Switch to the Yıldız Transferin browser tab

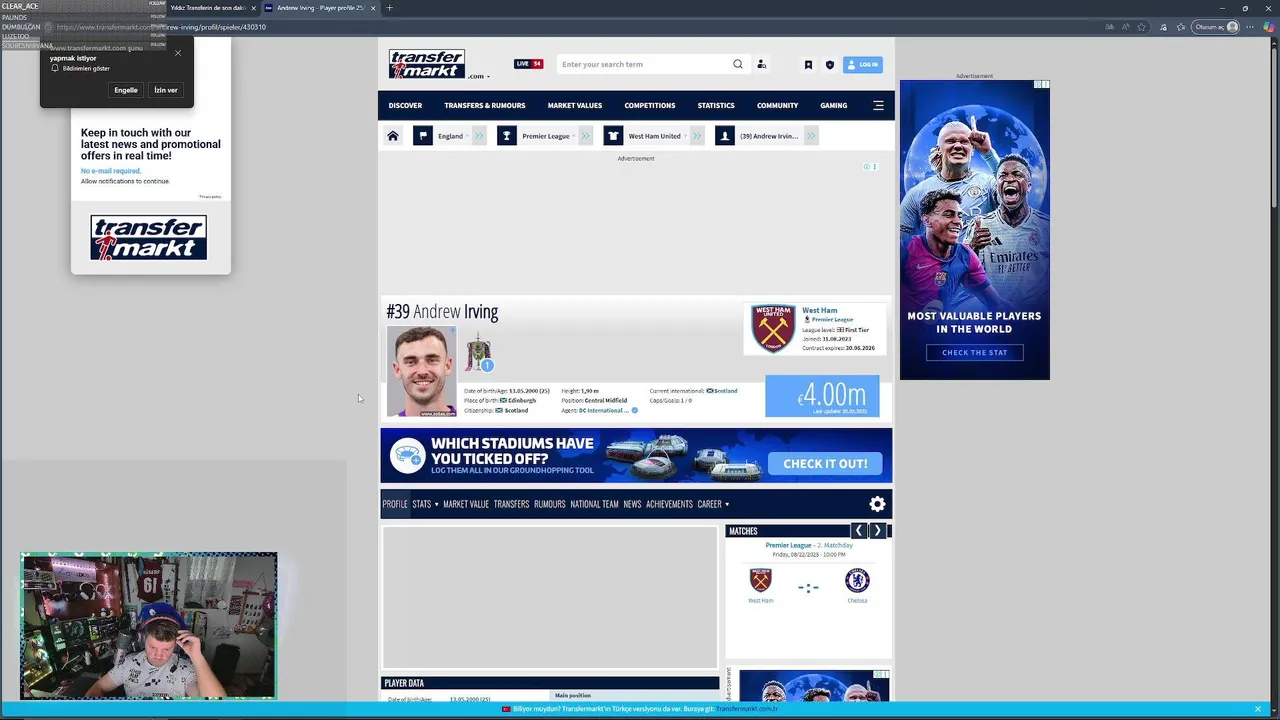click(x=208, y=8)
